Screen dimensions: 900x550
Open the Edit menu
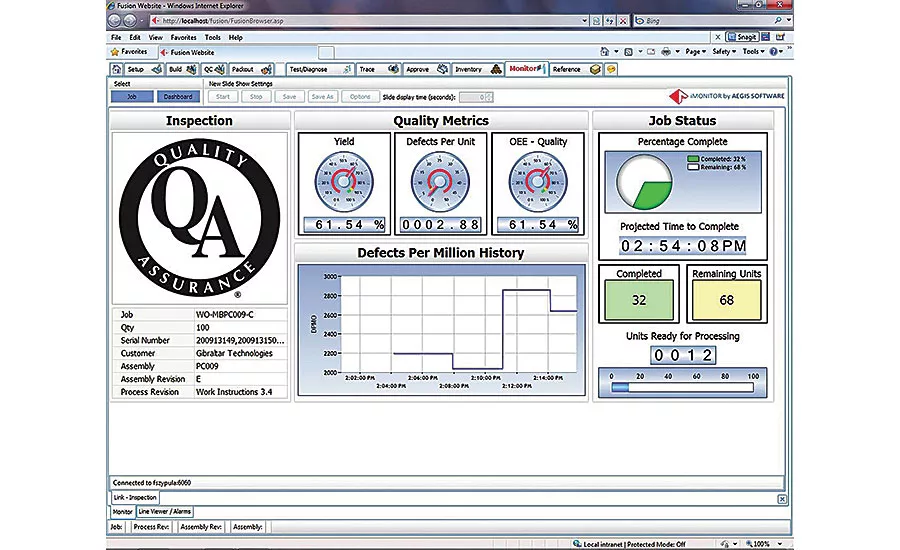pyautogui.click(x=135, y=37)
